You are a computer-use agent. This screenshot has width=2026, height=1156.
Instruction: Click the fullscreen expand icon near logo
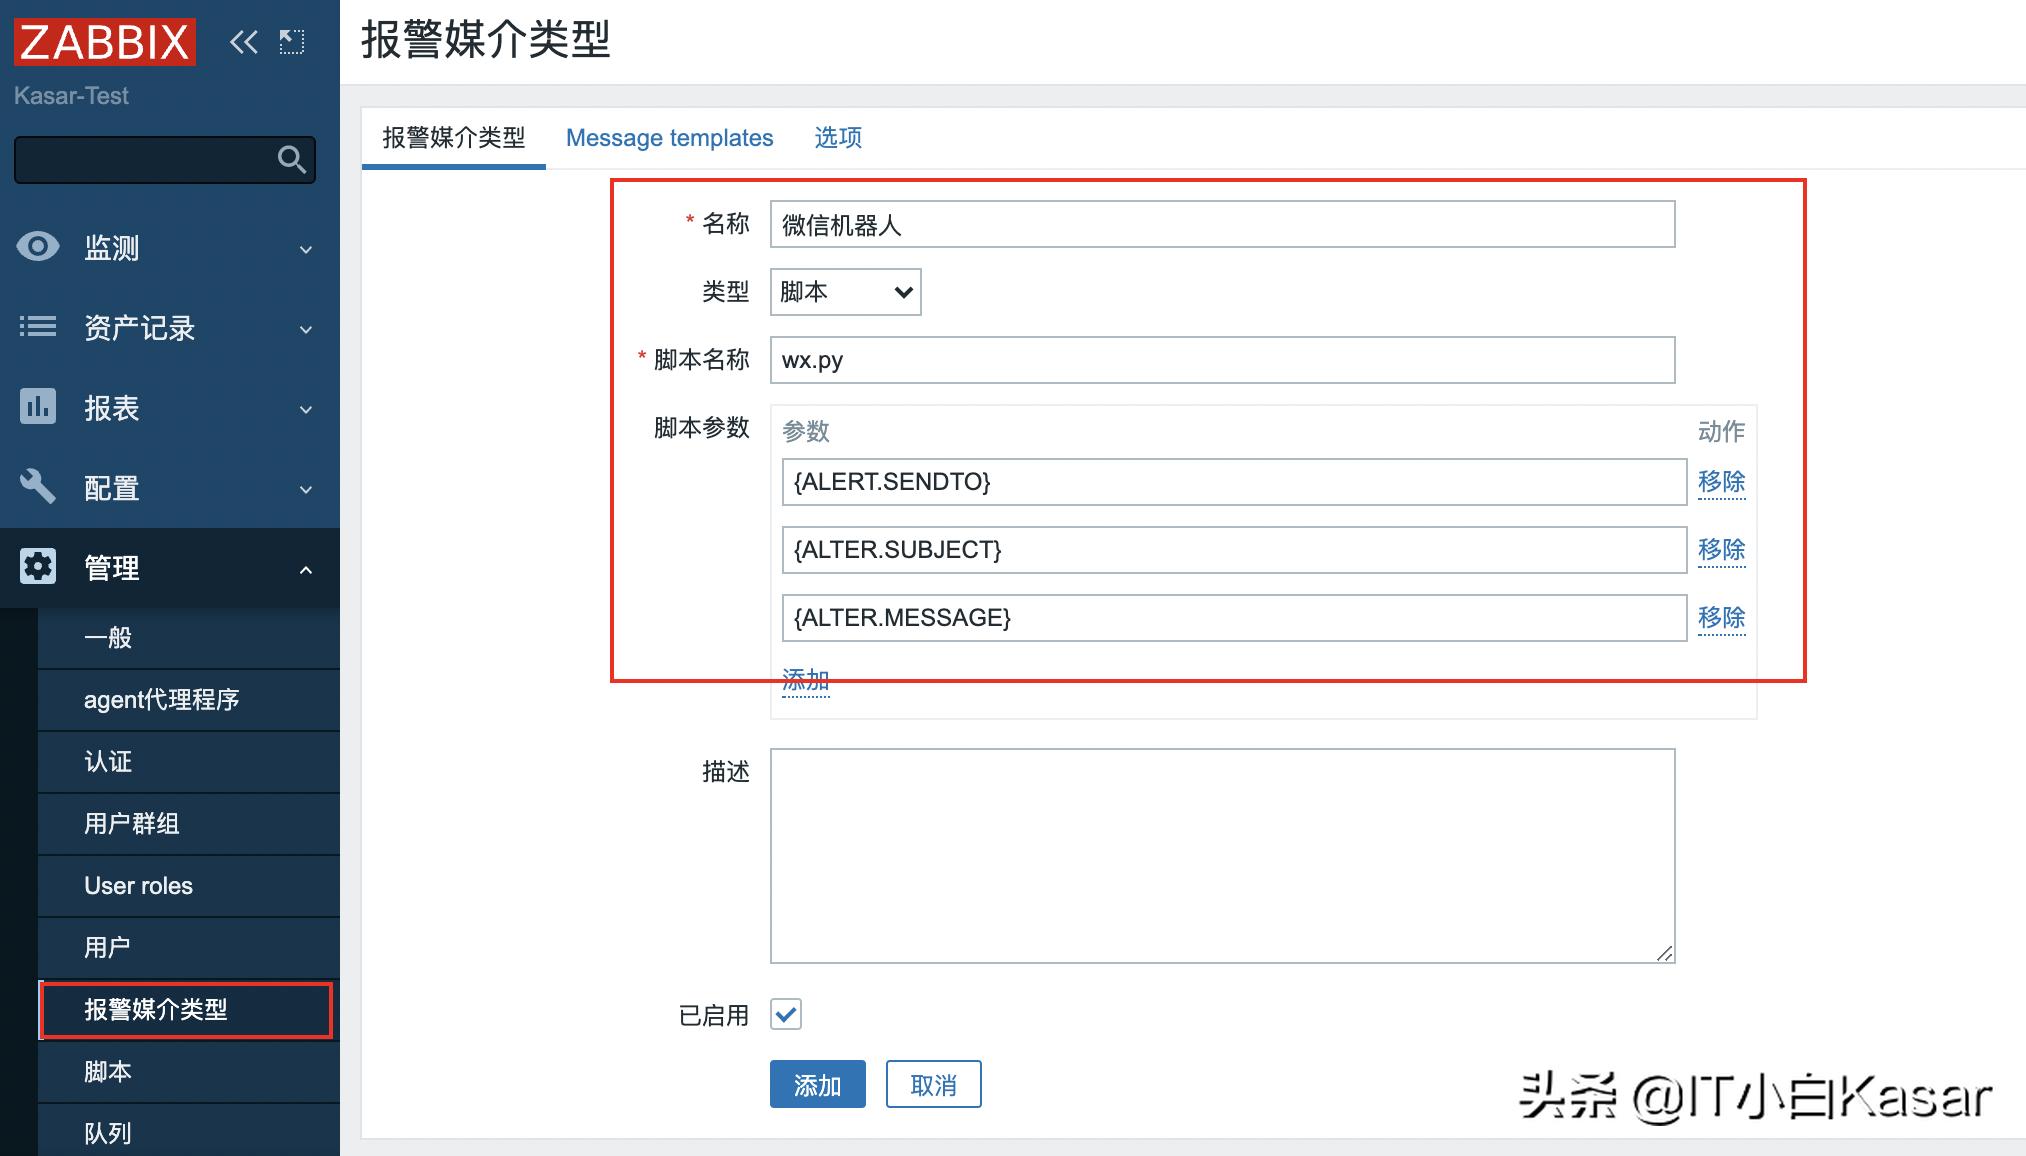click(291, 42)
